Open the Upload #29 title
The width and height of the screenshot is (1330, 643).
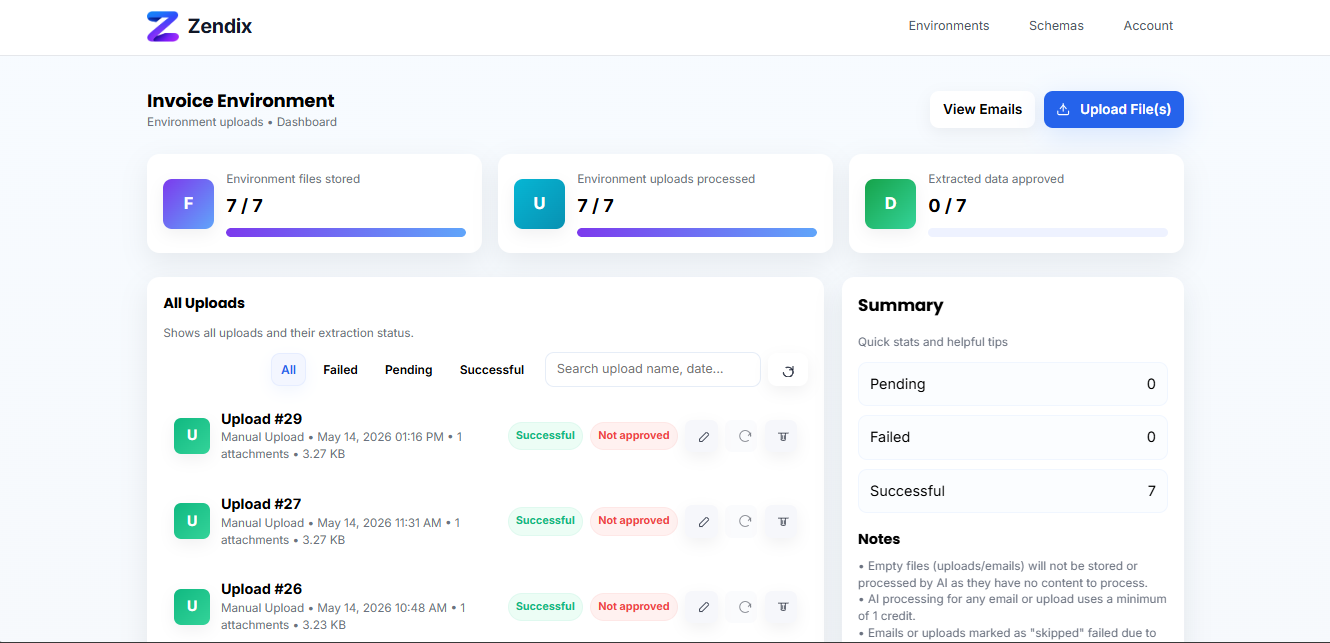261,419
